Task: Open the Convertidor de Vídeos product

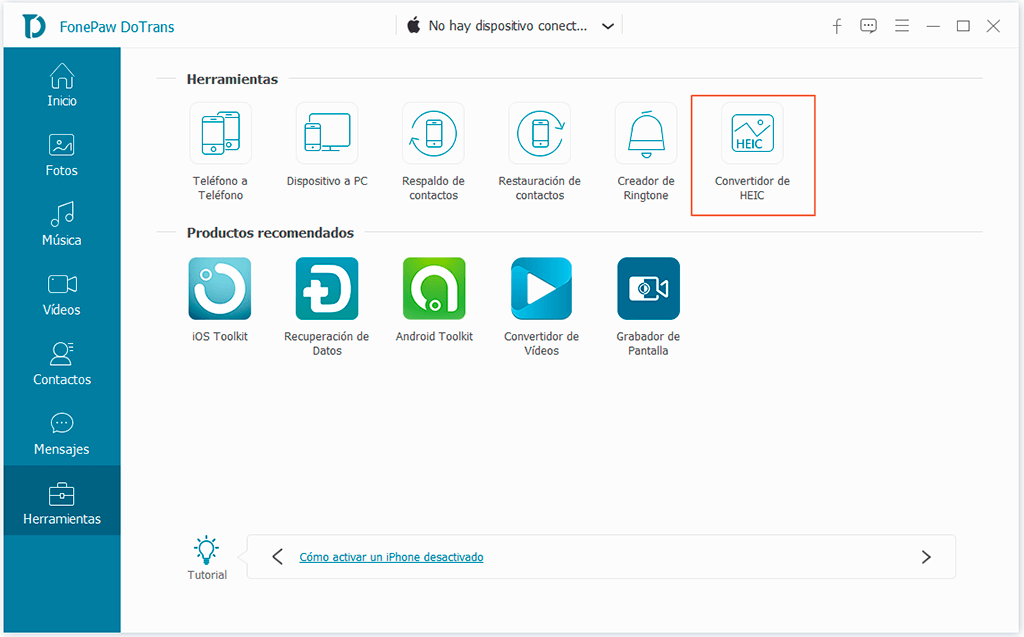Action: pyautogui.click(x=541, y=288)
